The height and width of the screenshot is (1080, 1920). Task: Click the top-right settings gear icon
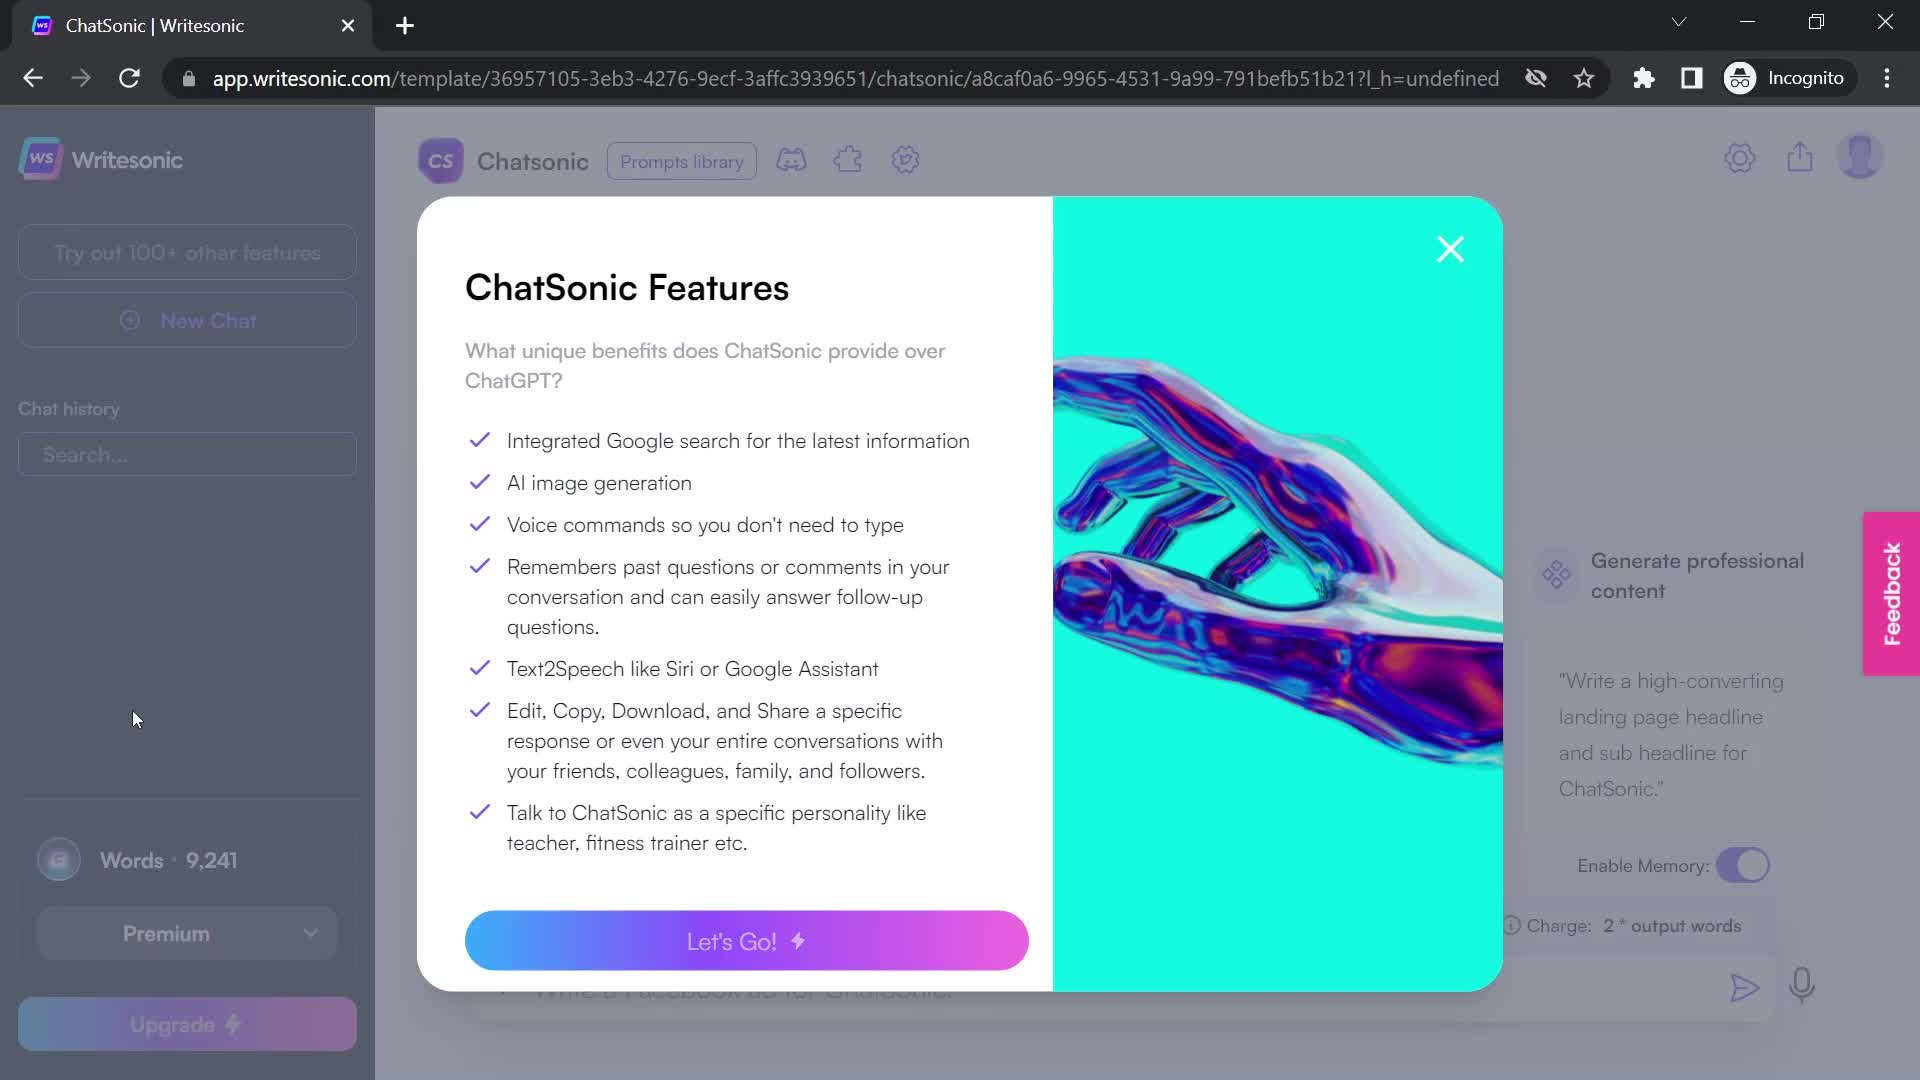[x=1741, y=158]
